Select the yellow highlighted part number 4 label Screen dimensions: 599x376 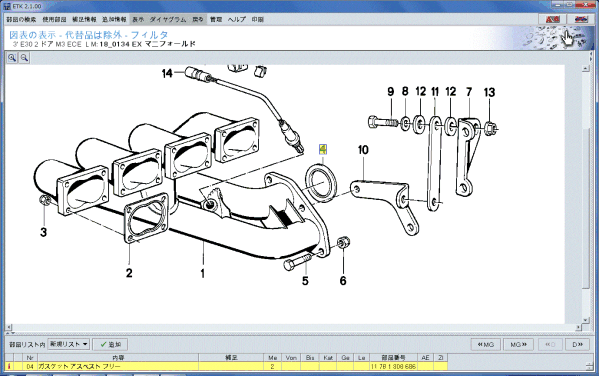(x=323, y=149)
